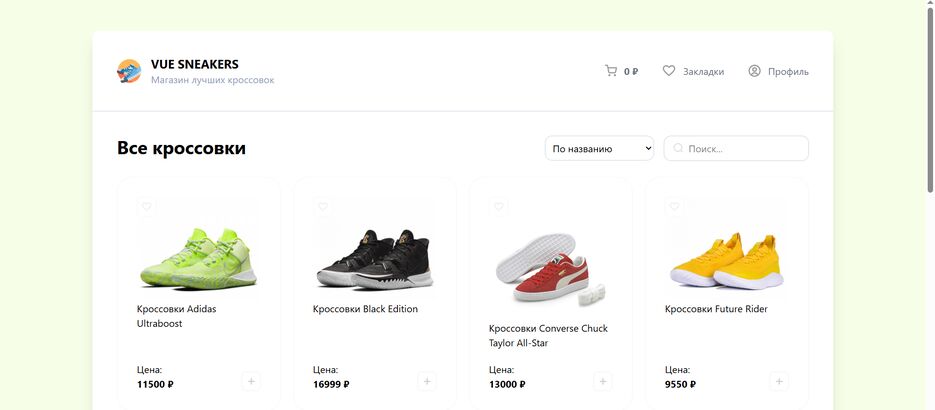The image size is (935, 410).
Task: Click the profile user icon
Action: 755,71
